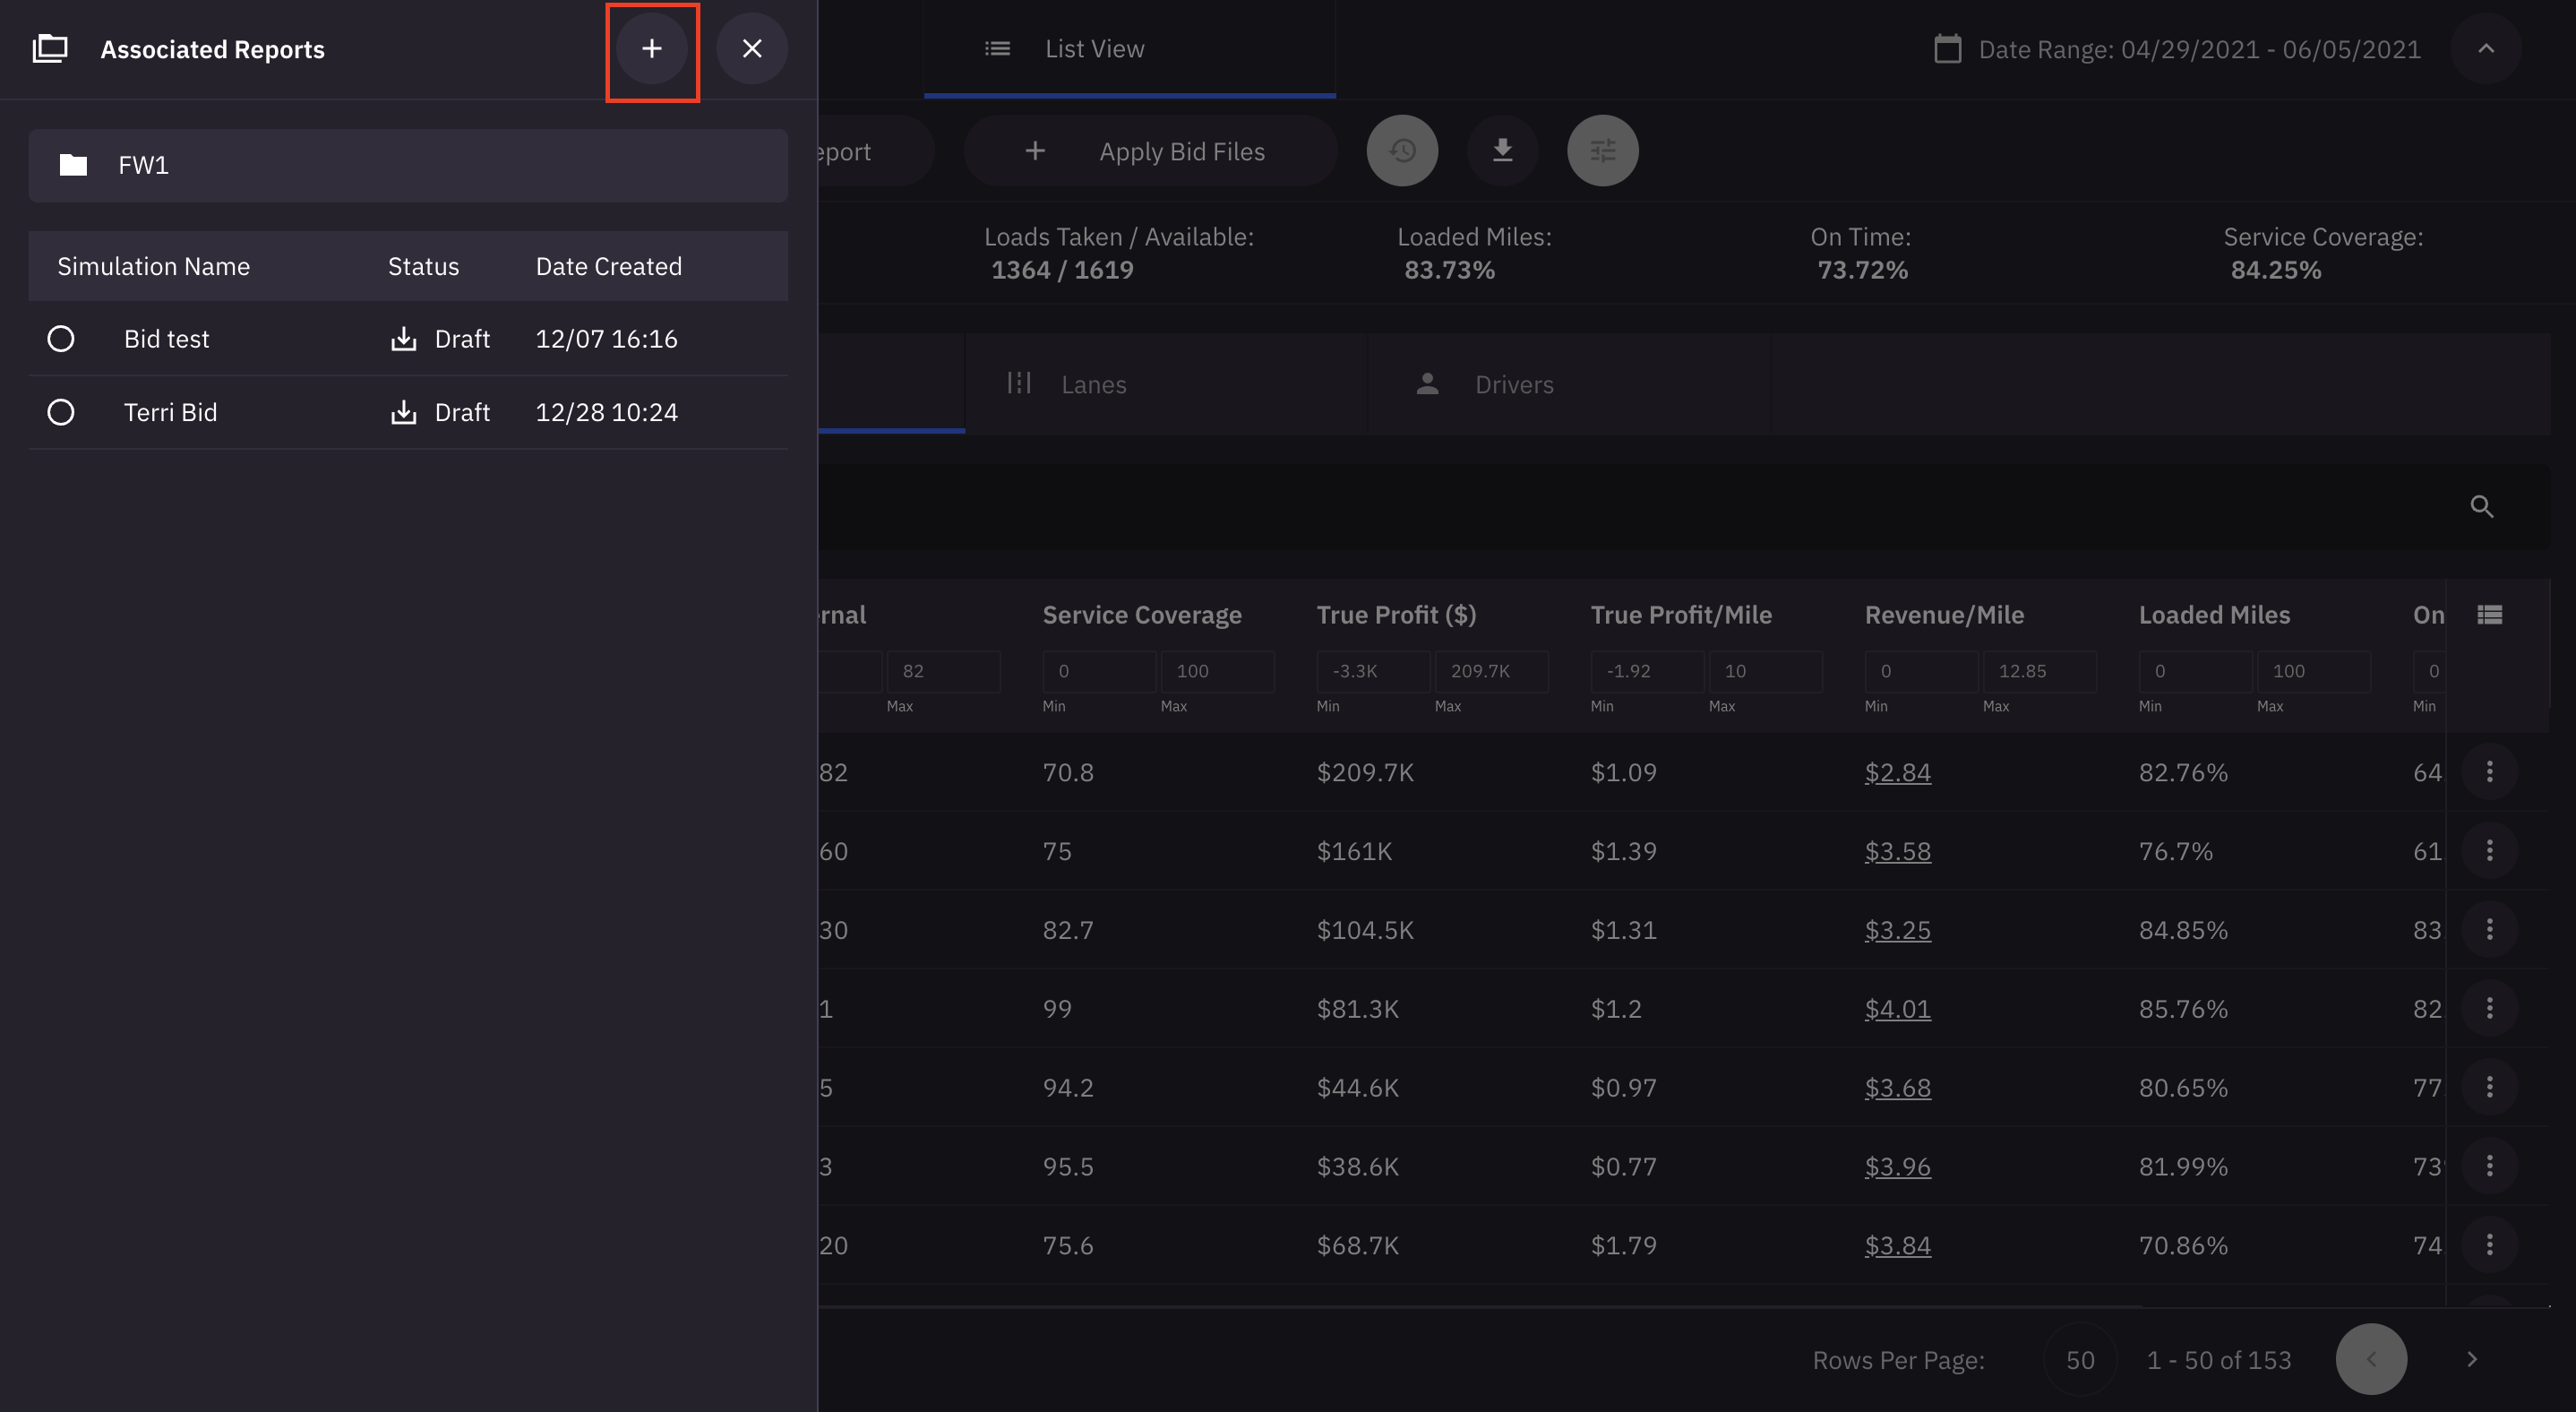Click the Apply Bid Files button
This screenshot has height=1412, width=2576.
coord(1150,152)
